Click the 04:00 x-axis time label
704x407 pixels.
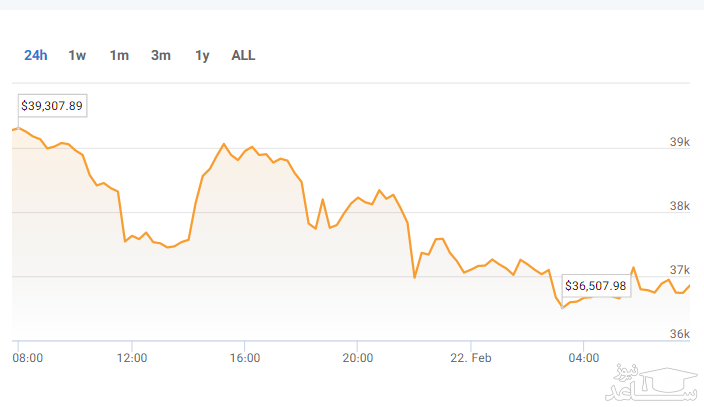(x=584, y=357)
